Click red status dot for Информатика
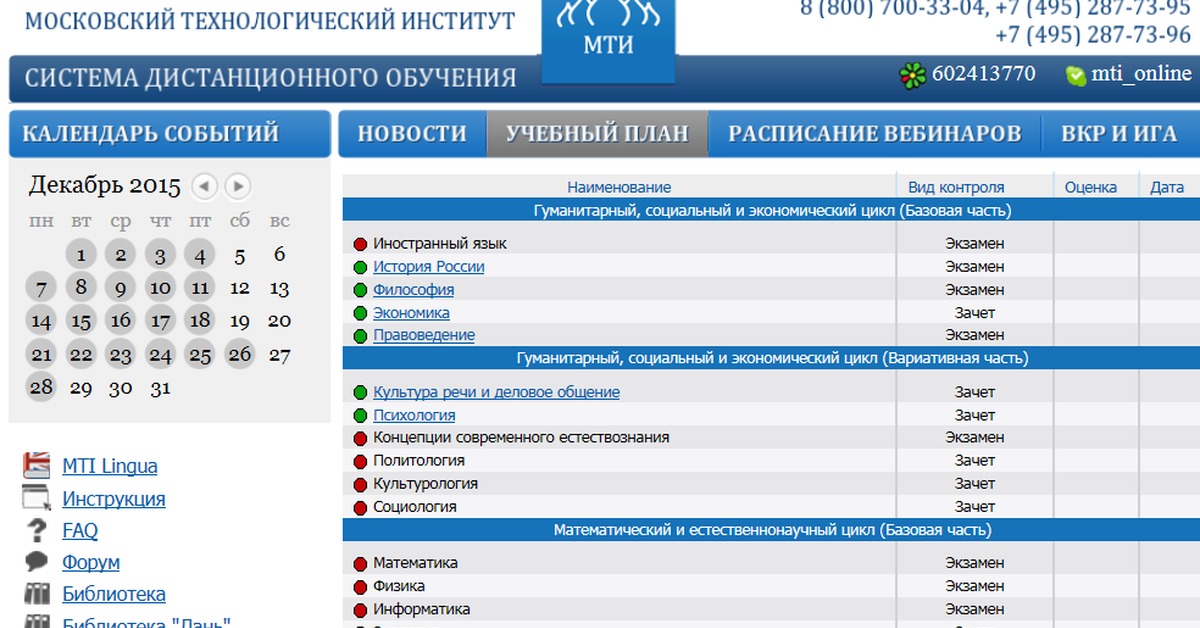The width and height of the screenshot is (1200, 628). tap(361, 610)
